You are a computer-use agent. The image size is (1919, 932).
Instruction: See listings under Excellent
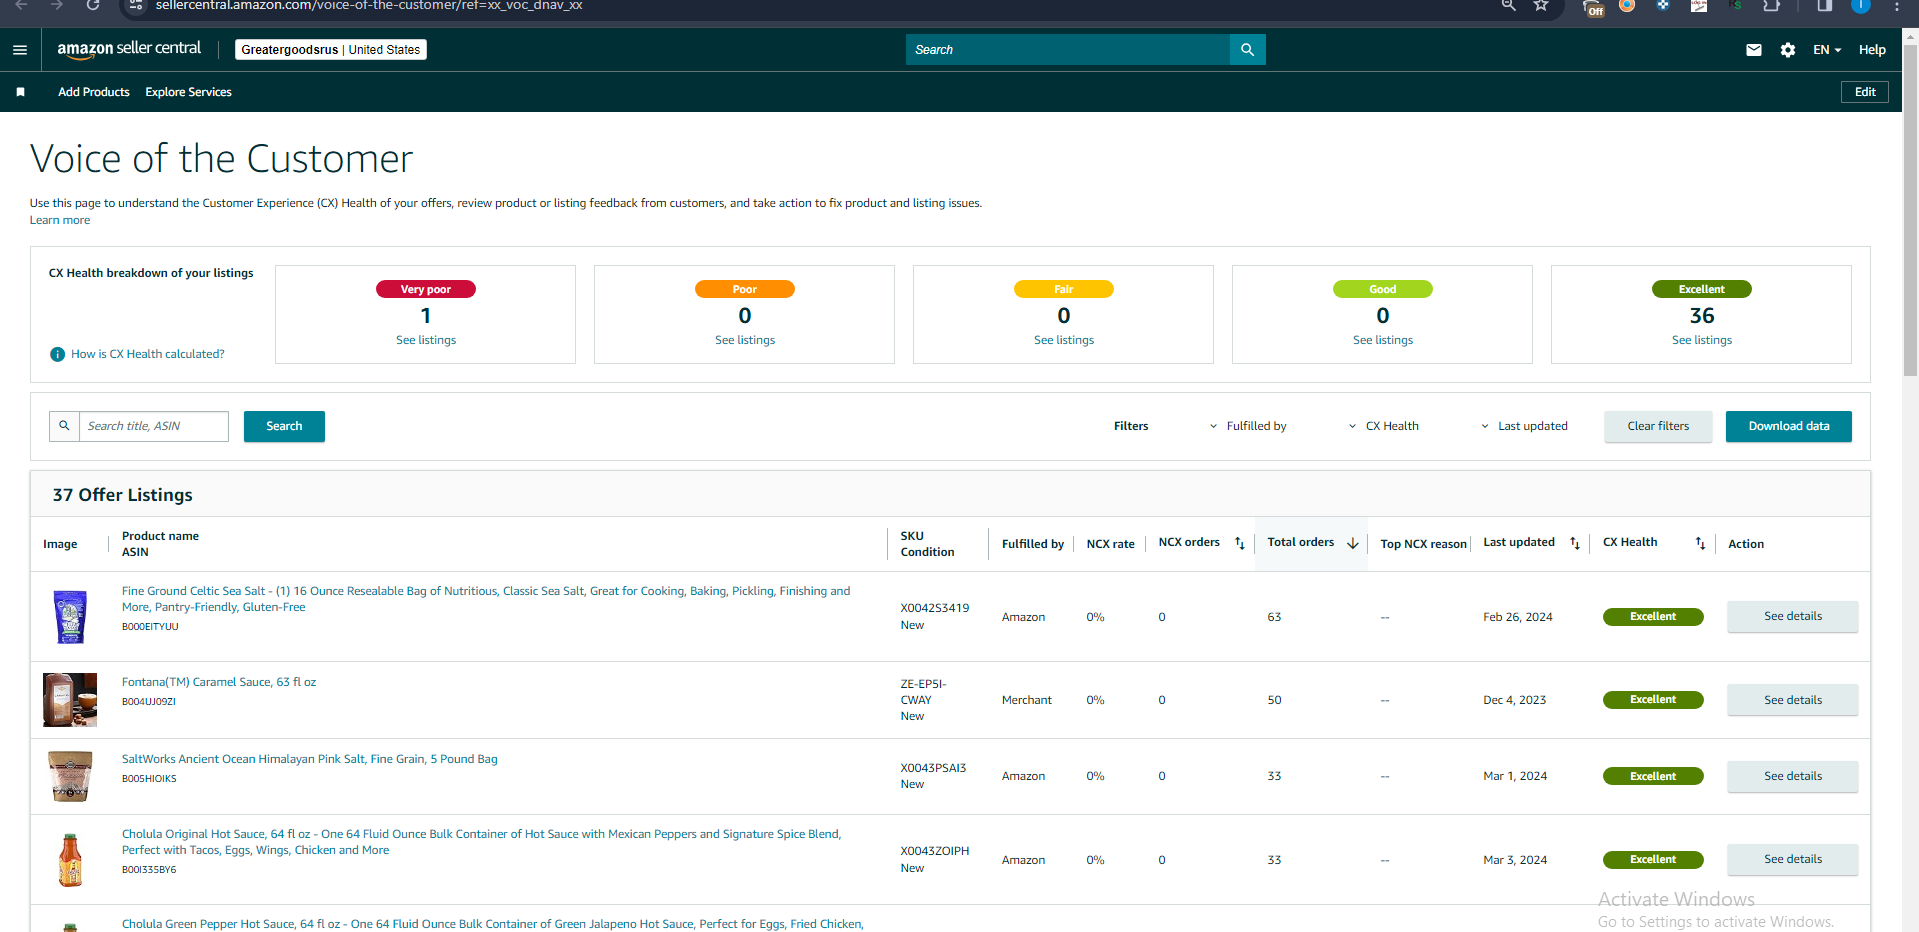(x=1702, y=340)
